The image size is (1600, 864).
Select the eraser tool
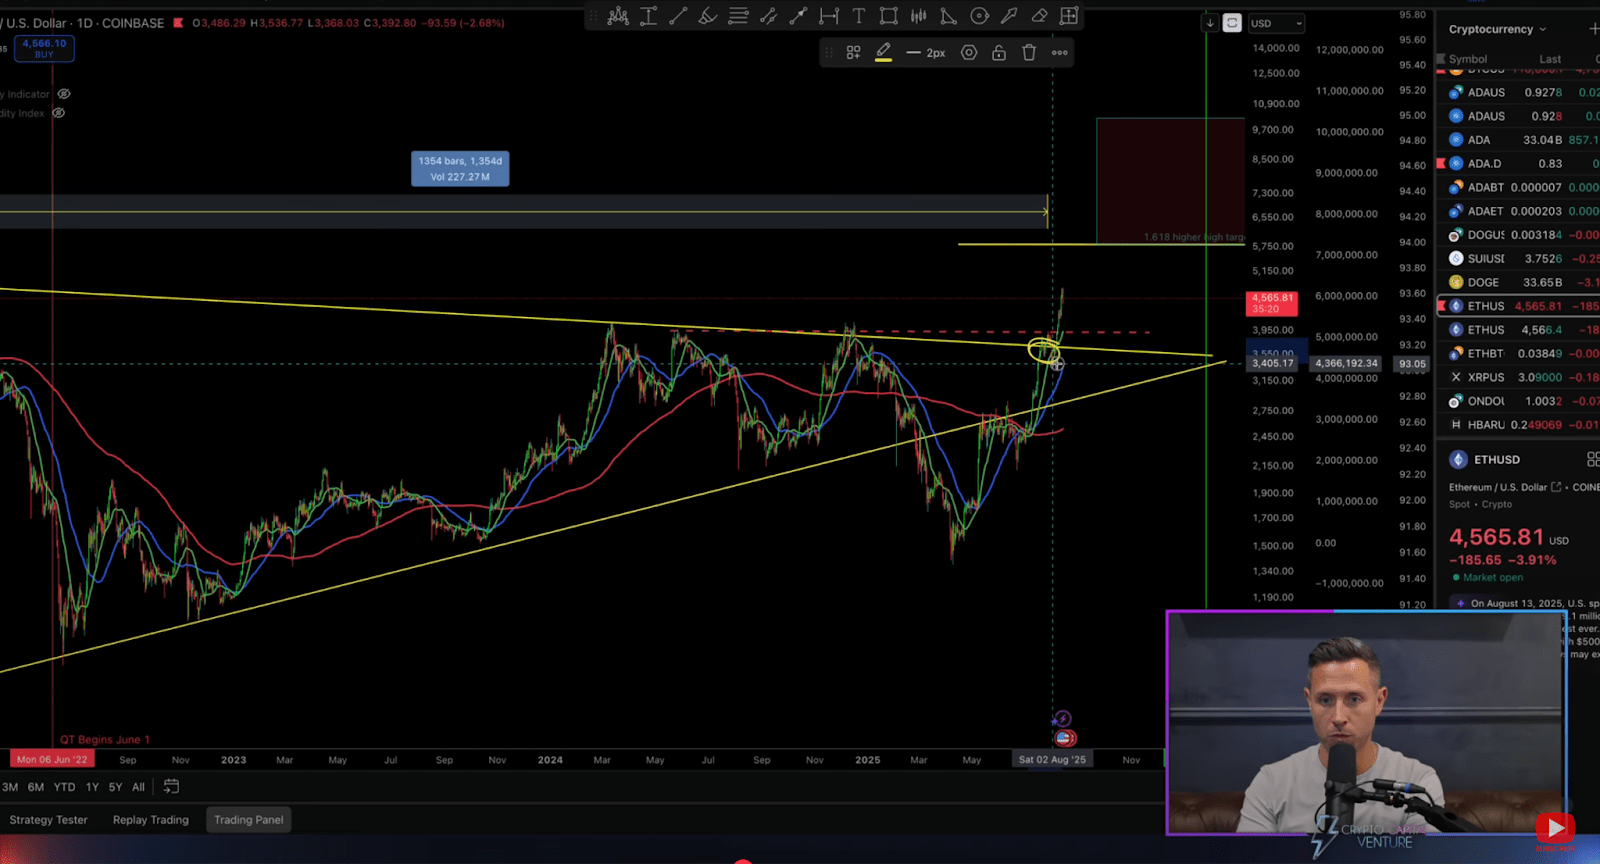tap(1039, 16)
